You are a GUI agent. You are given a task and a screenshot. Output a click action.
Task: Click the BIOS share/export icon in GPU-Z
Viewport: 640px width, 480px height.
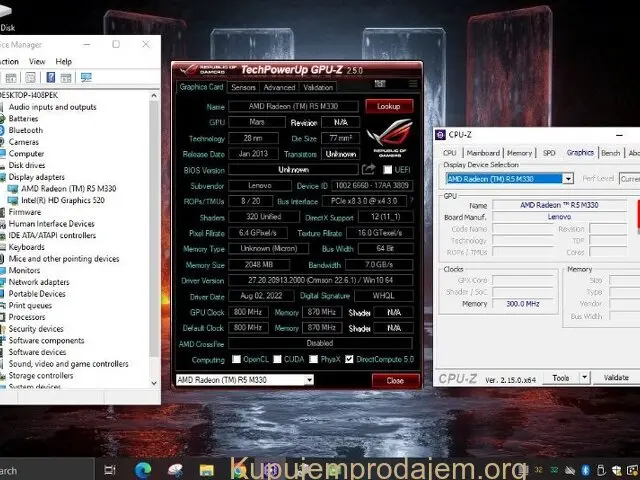(369, 169)
